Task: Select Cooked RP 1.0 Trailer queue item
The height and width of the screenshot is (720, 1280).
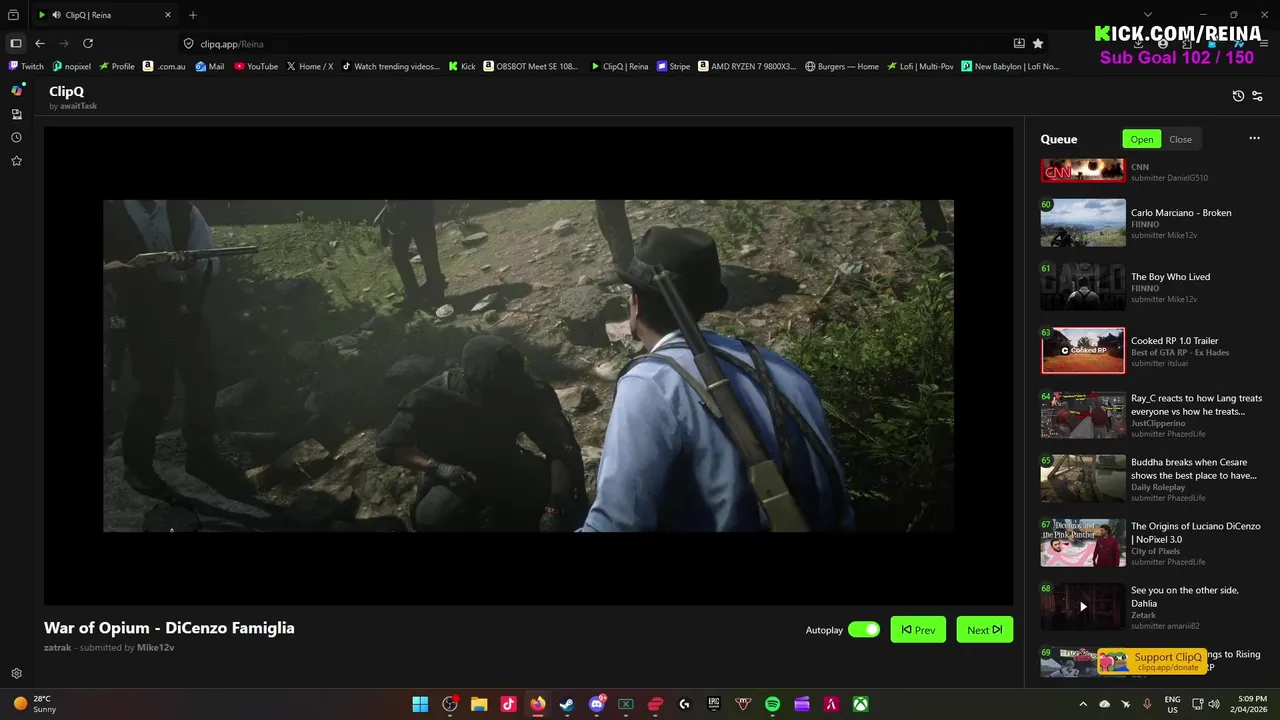Action: [1153, 351]
